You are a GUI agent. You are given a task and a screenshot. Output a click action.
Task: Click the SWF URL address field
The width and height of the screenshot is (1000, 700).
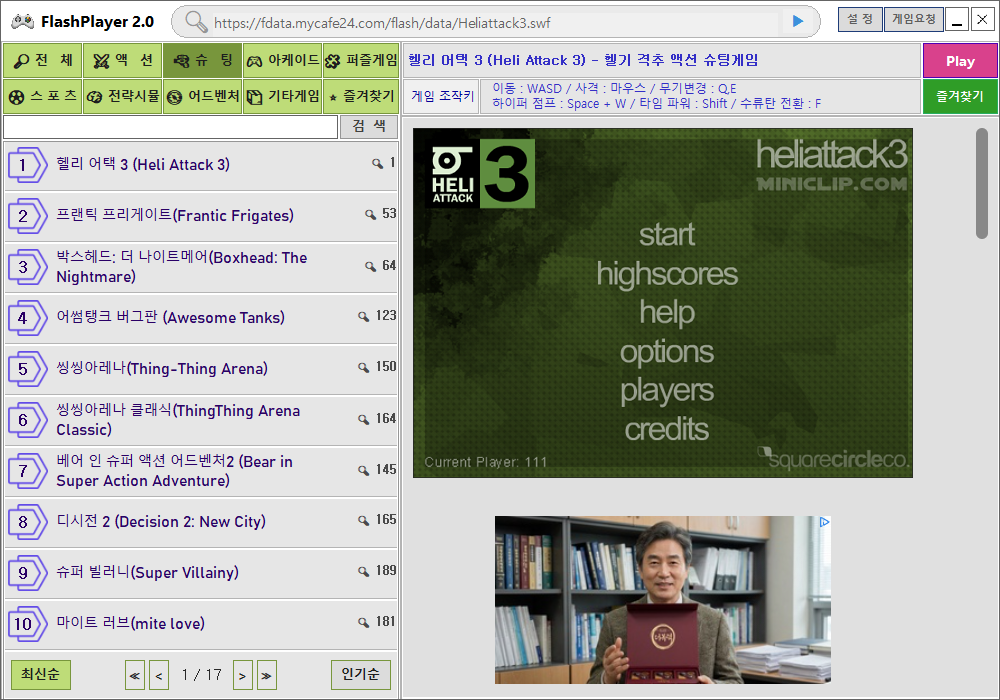[495, 23]
